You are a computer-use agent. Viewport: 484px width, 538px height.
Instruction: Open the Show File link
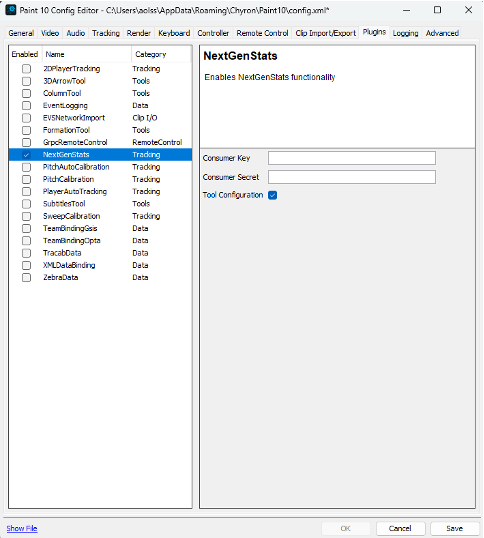click(22, 528)
